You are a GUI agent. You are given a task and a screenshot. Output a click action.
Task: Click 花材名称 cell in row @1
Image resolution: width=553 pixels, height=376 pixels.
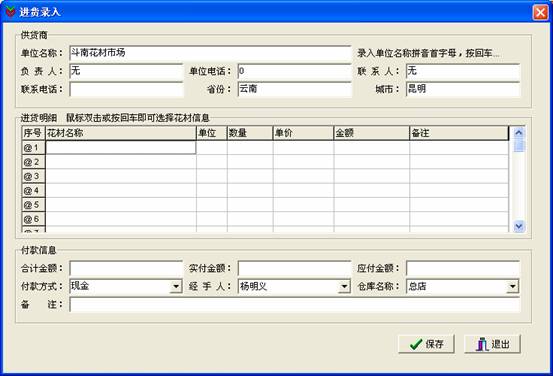point(121,148)
